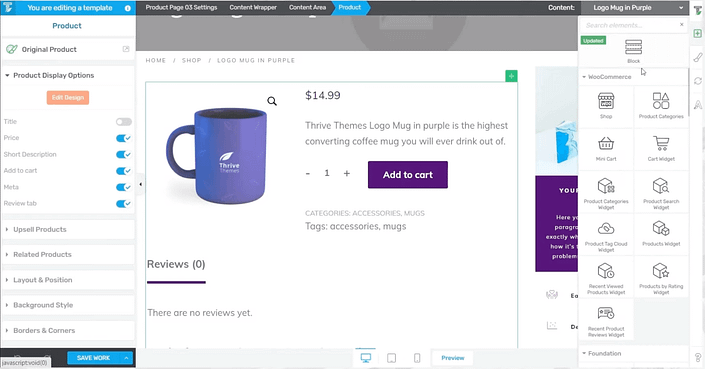The height and width of the screenshot is (369, 705).
Task: Open the brush style icon in right sidebar
Action: point(697,57)
